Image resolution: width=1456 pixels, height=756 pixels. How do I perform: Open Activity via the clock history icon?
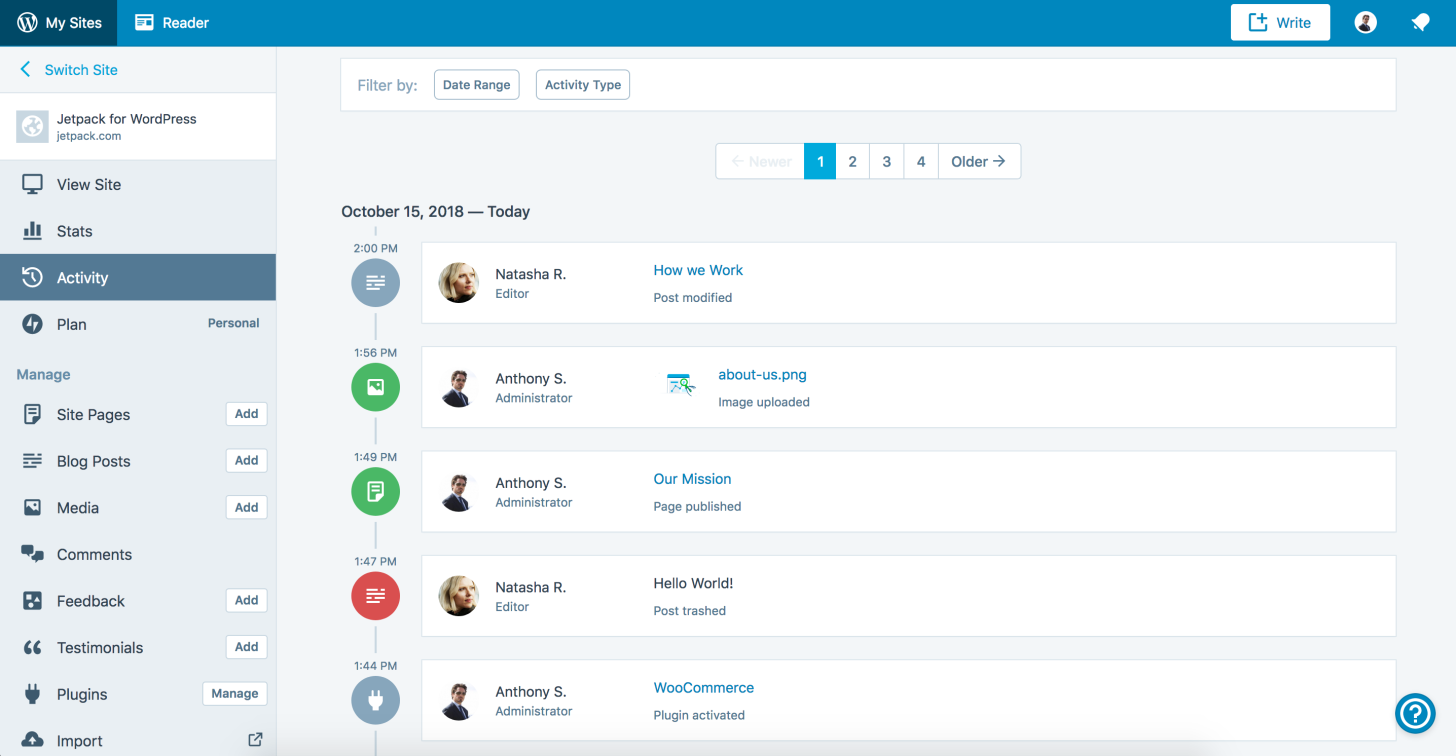click(31, 277)
